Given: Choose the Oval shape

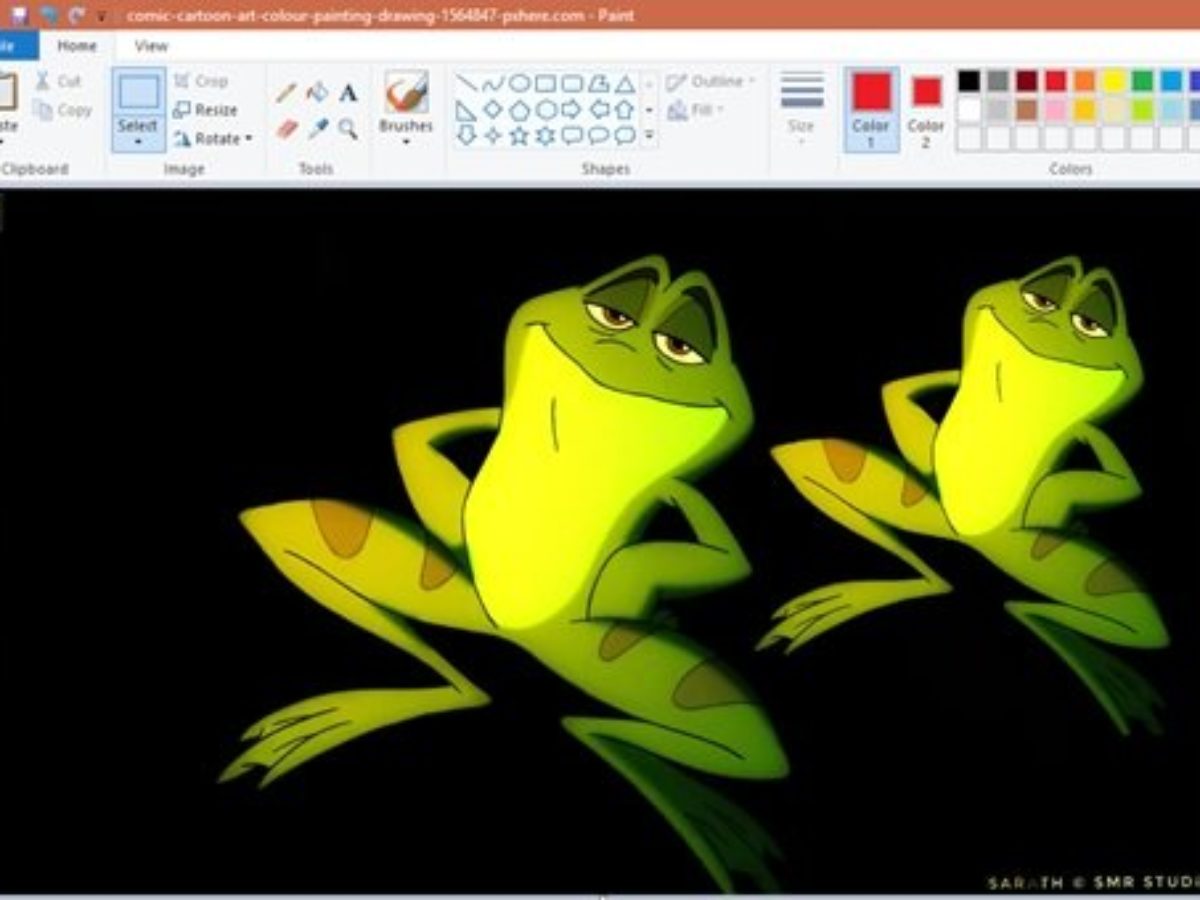Looking at the screenshot, I should click(x=519, y=83).
